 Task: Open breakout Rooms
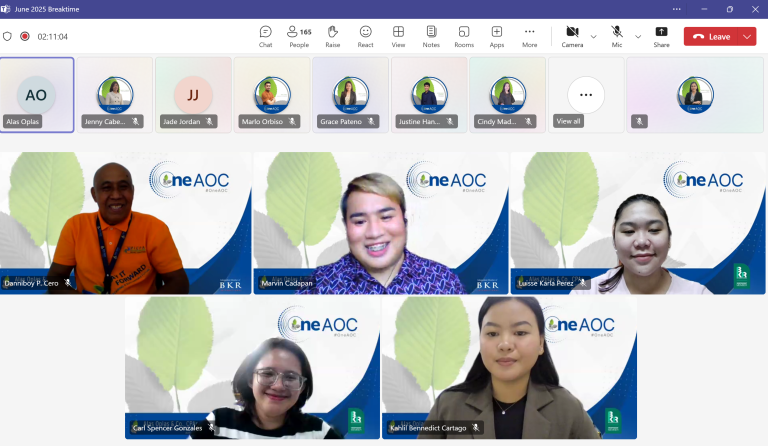464,36
